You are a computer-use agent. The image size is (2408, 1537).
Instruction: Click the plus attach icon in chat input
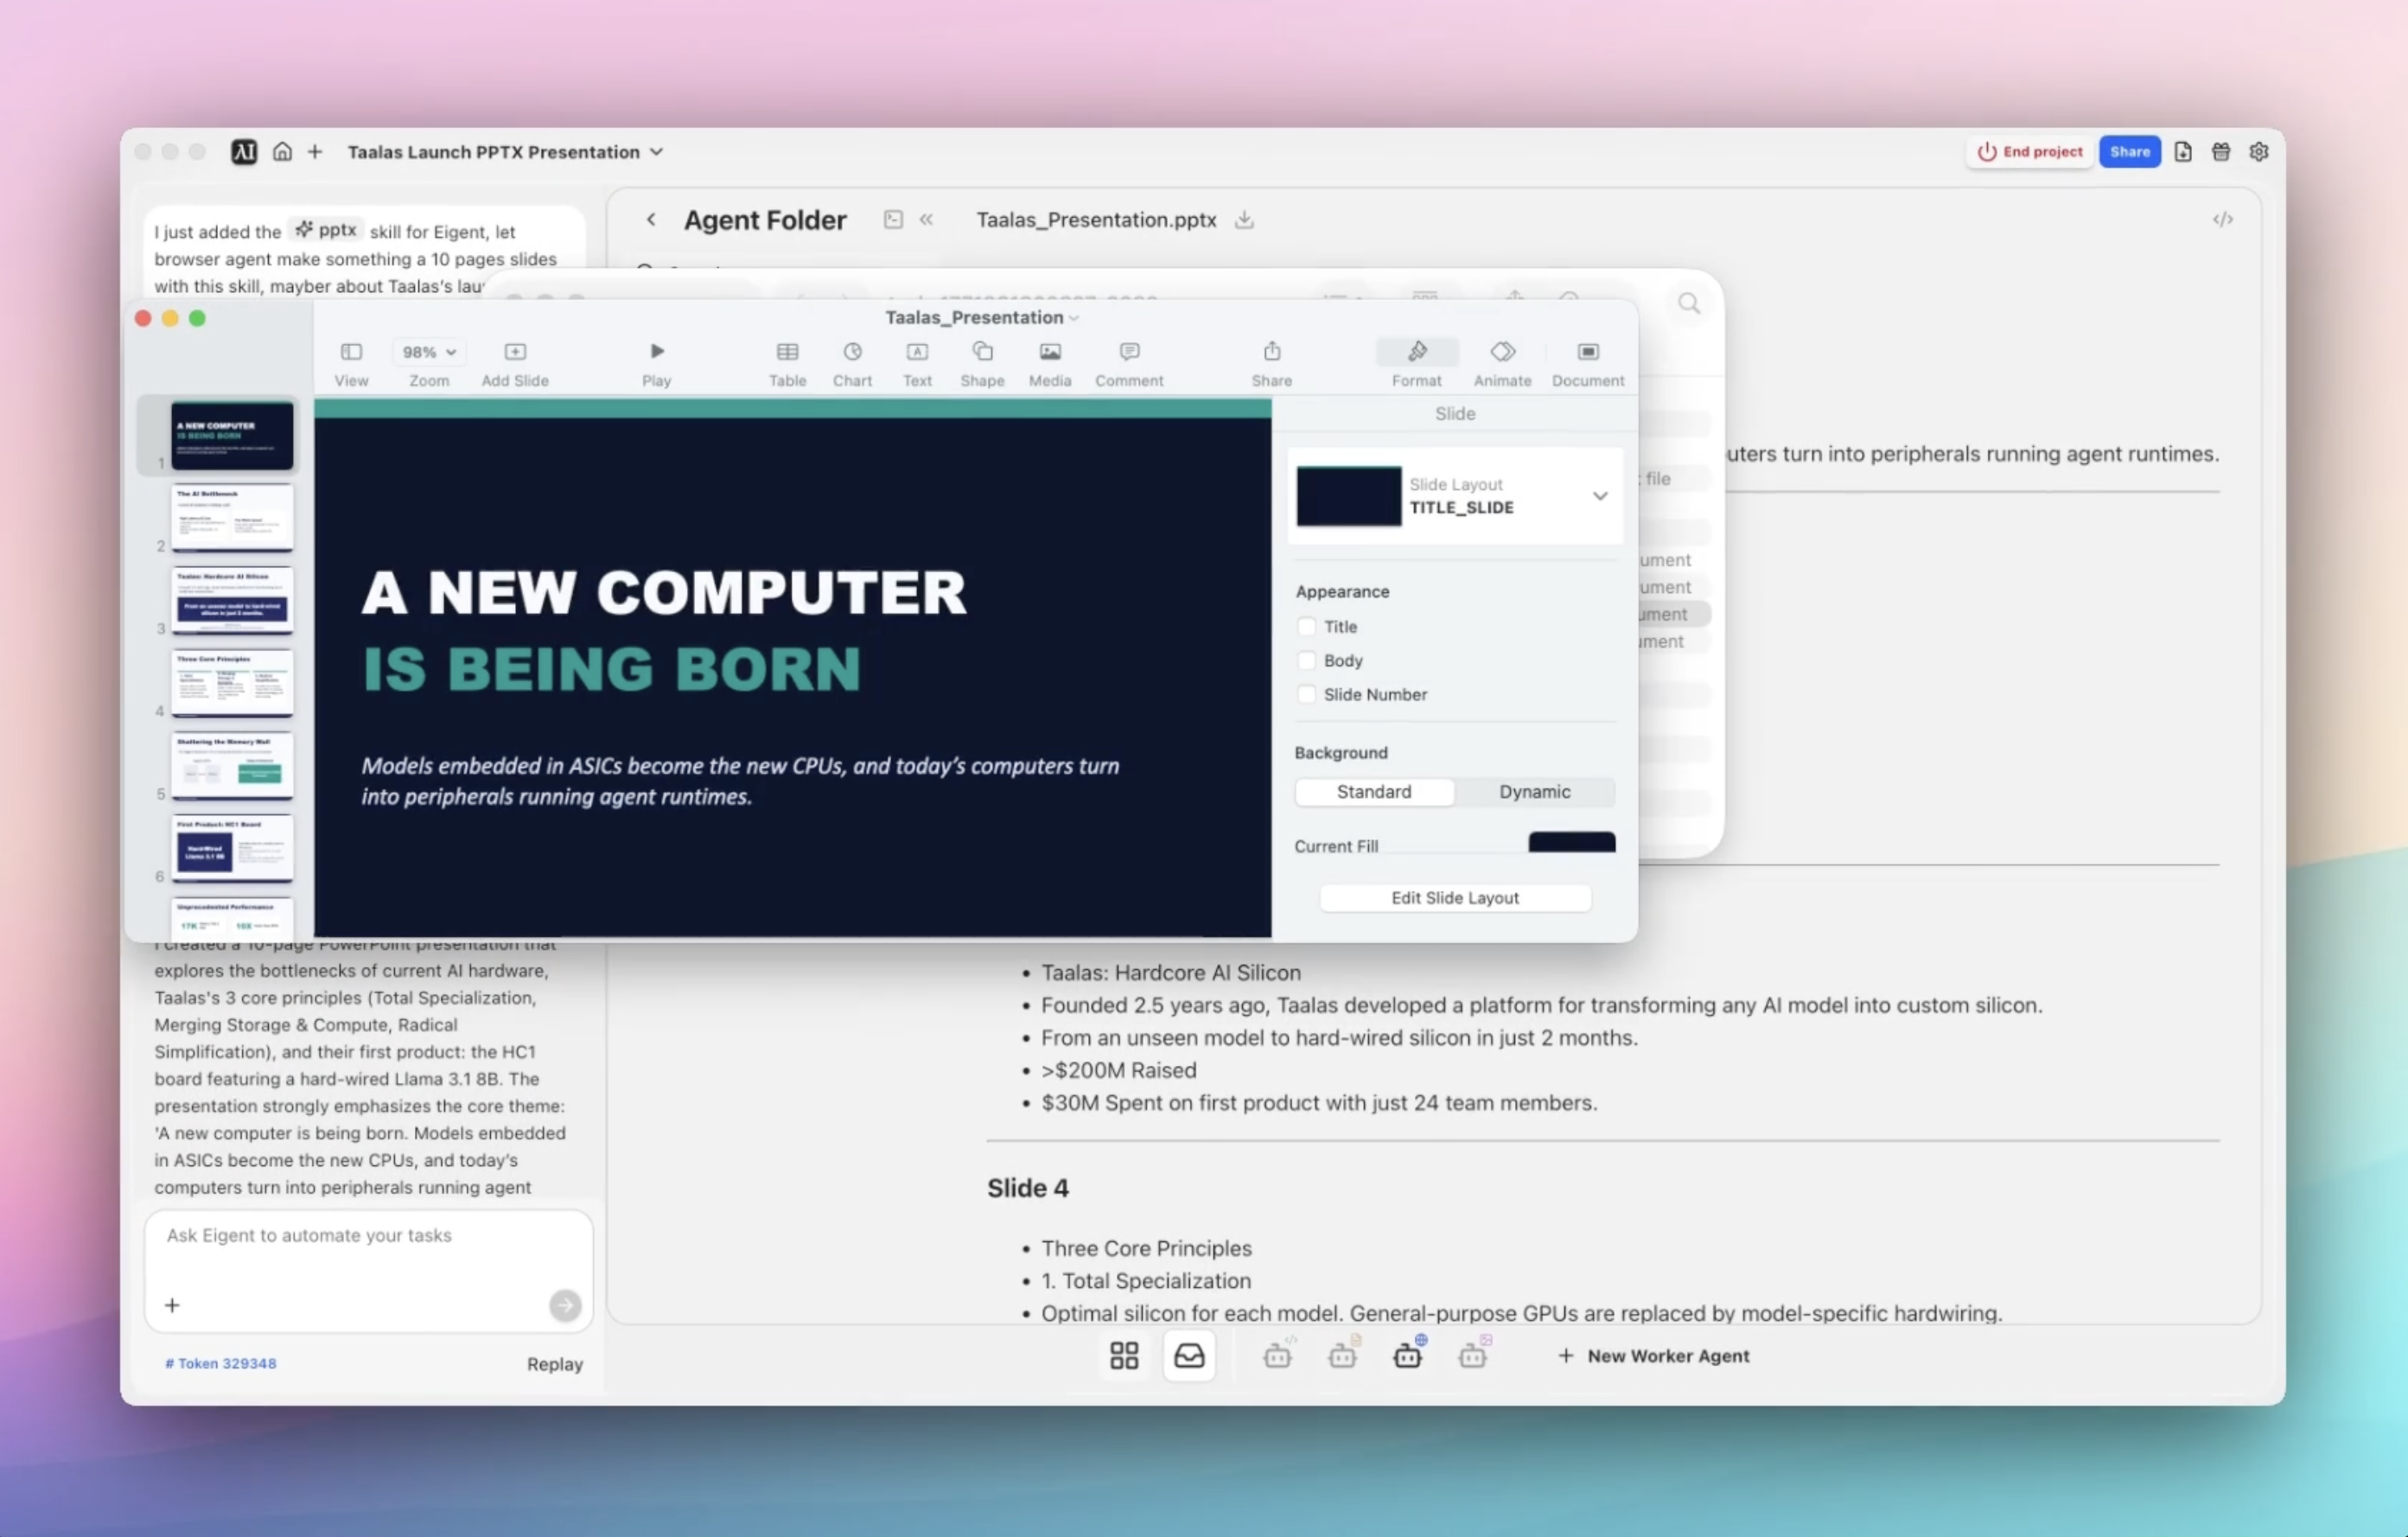click(172, 1306)
